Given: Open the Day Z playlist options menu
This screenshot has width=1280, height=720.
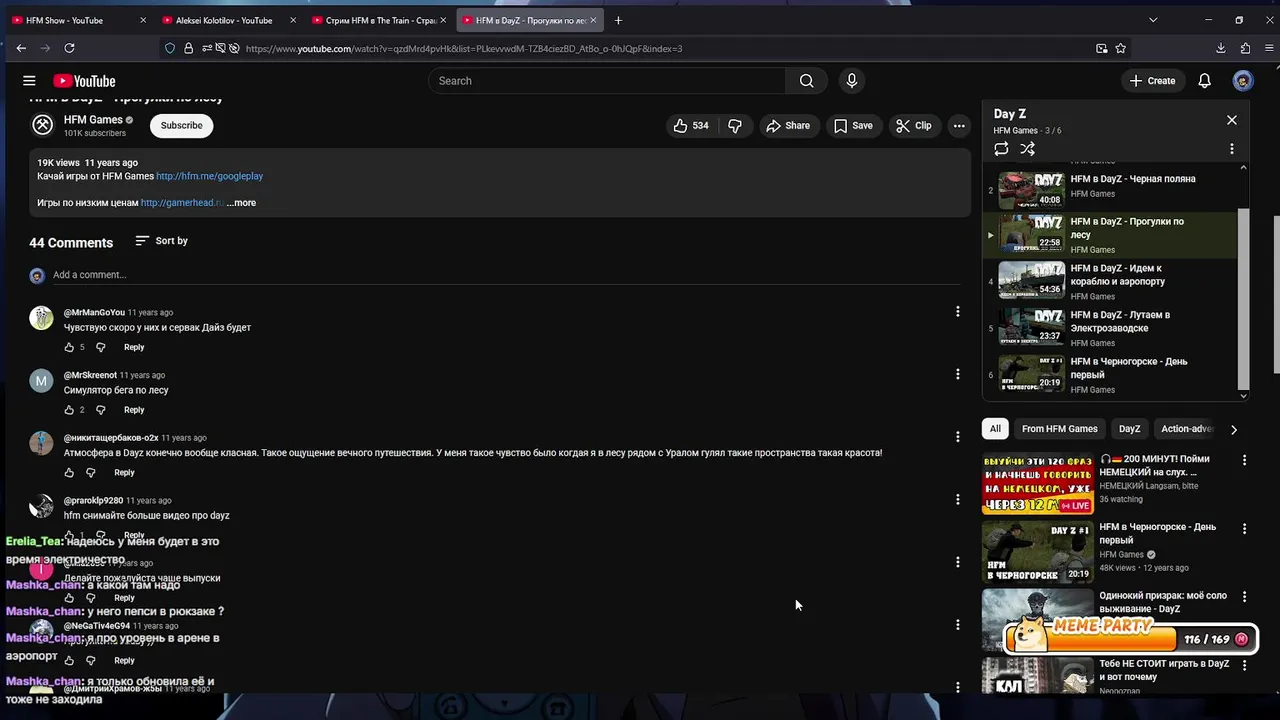Looking at the screenshot, I should (x=1232, y=149).
